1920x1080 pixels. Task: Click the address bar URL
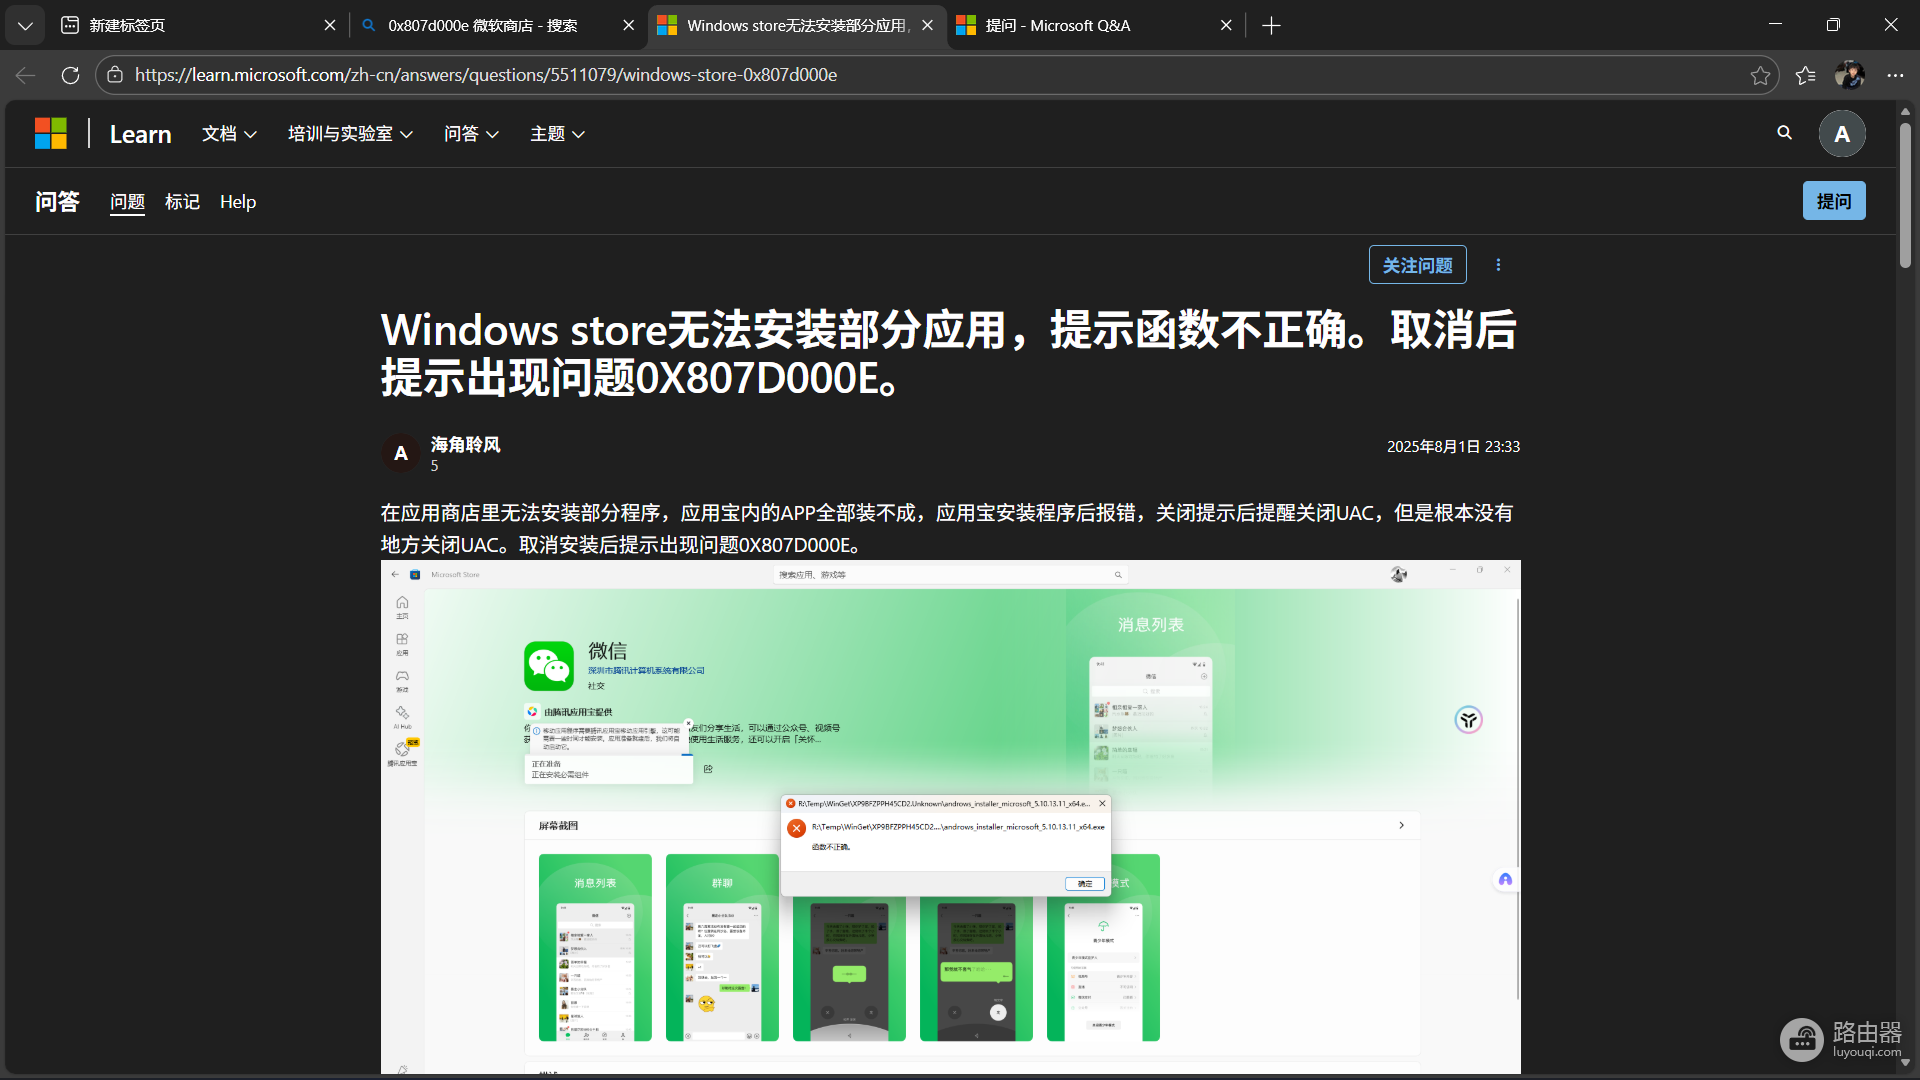click(x=486, y=75)
